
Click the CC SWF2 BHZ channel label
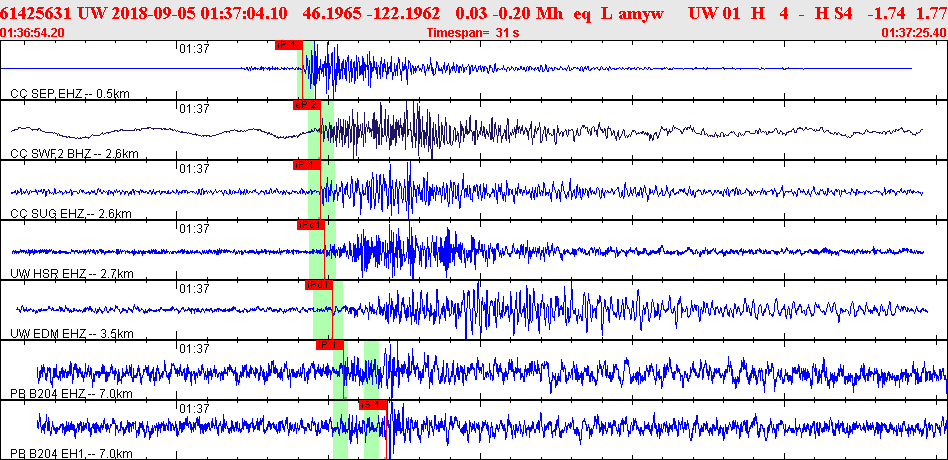[x=74, y=153]
